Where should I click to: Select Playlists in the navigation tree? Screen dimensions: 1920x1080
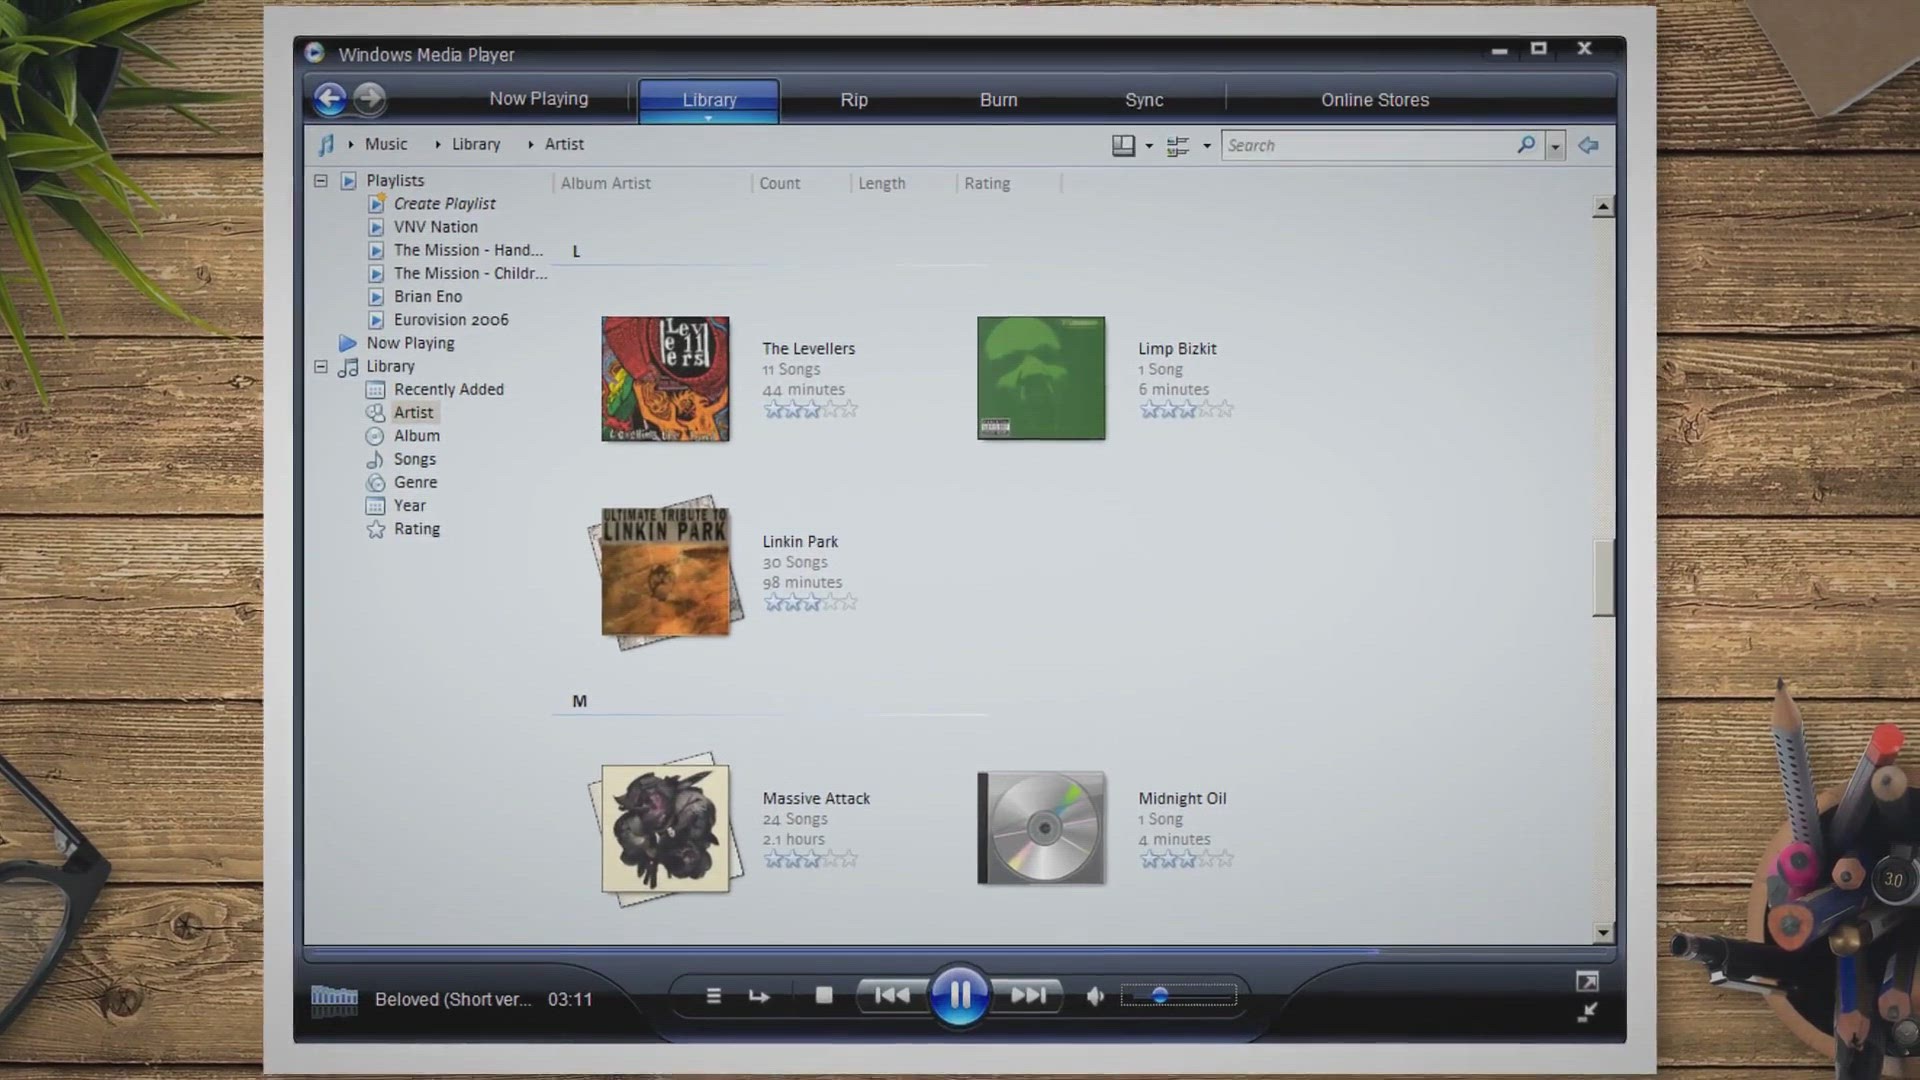pos(395,180)
